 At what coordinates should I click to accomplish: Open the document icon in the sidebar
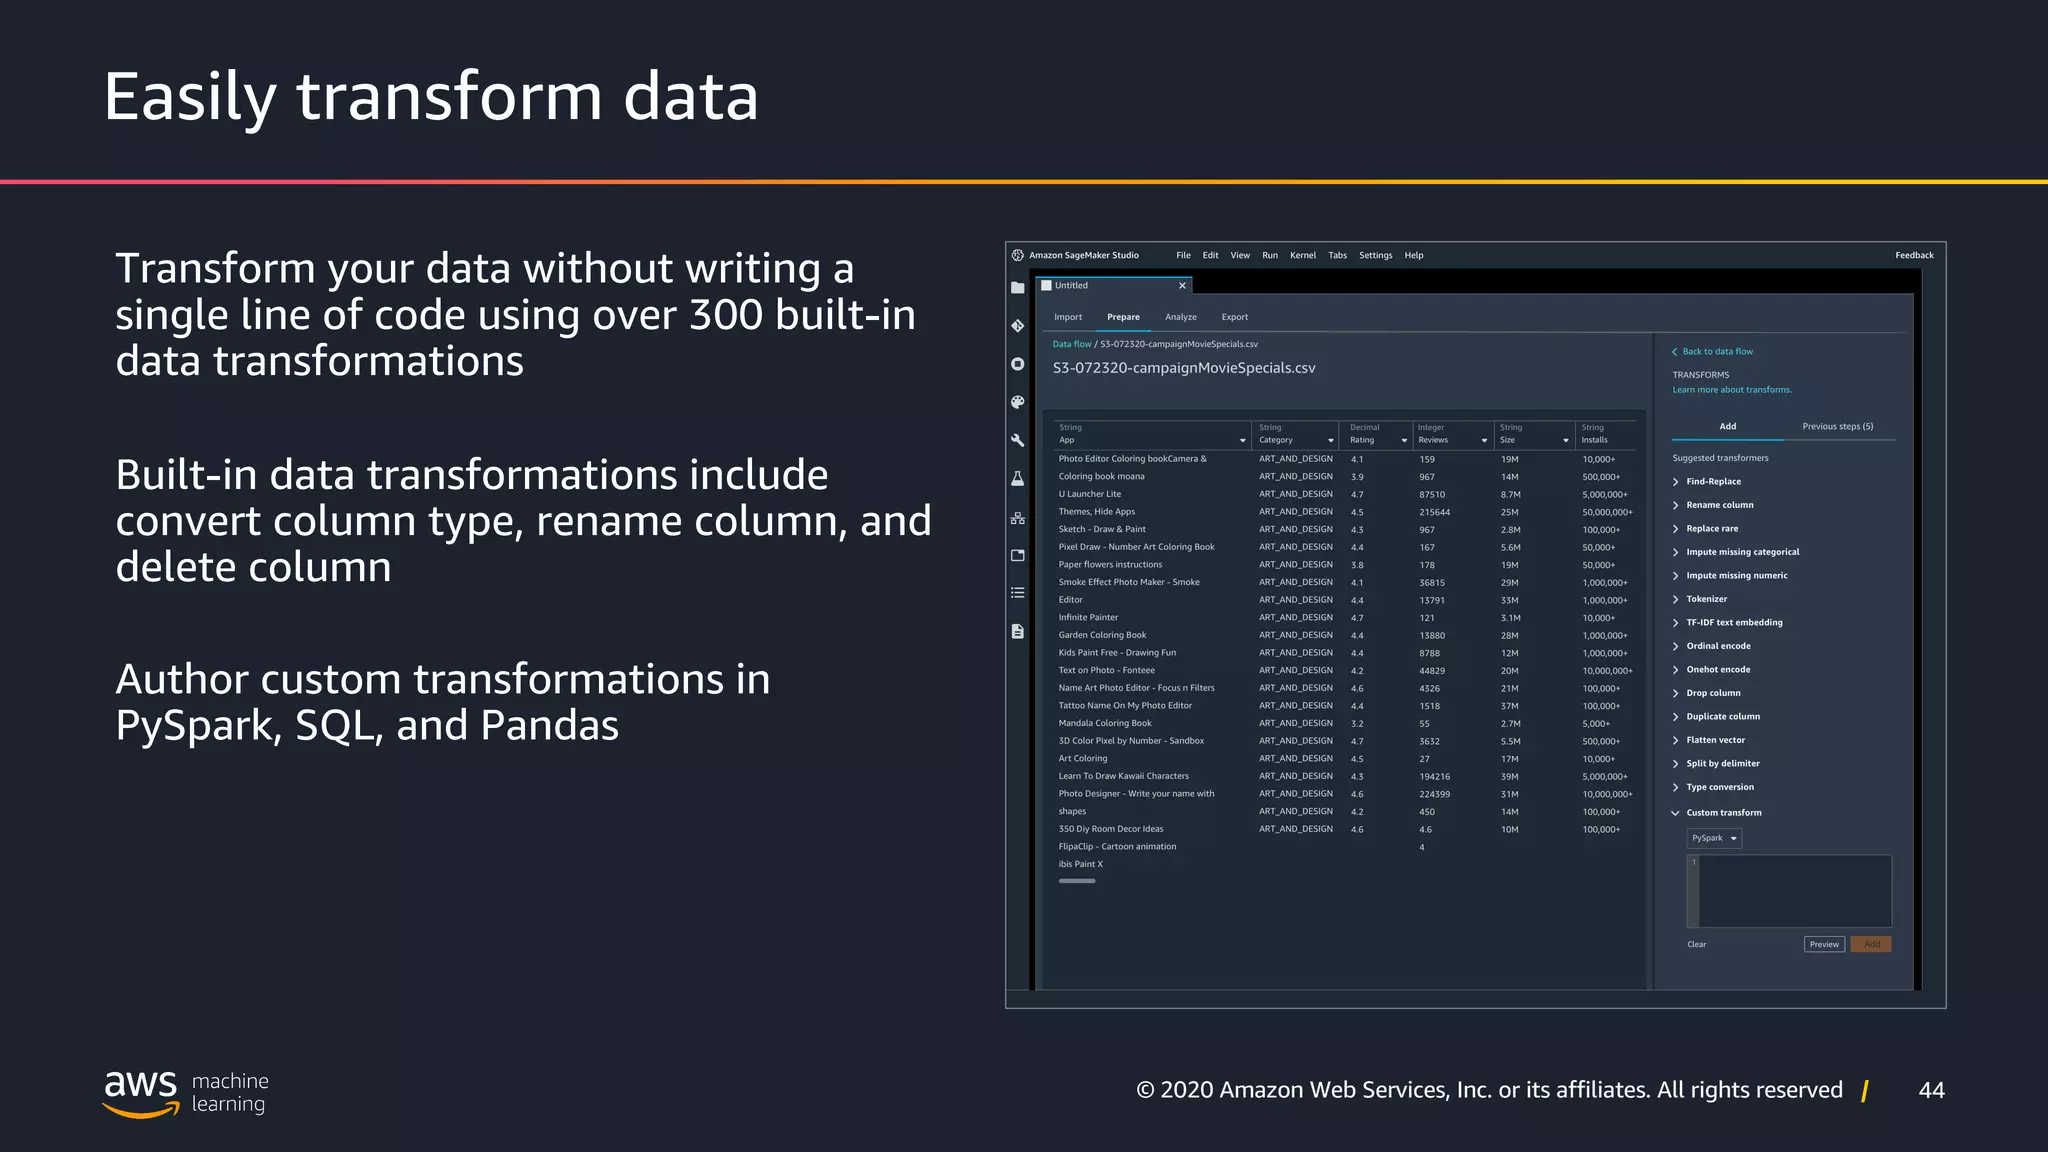(x=1017, y=631)
